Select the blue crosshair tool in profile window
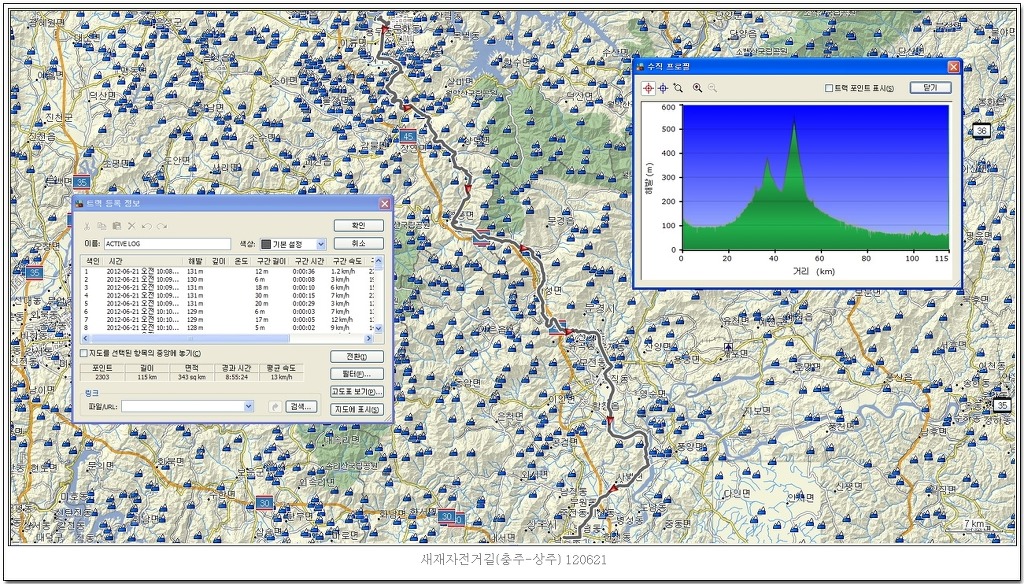 tap(663, 88)
